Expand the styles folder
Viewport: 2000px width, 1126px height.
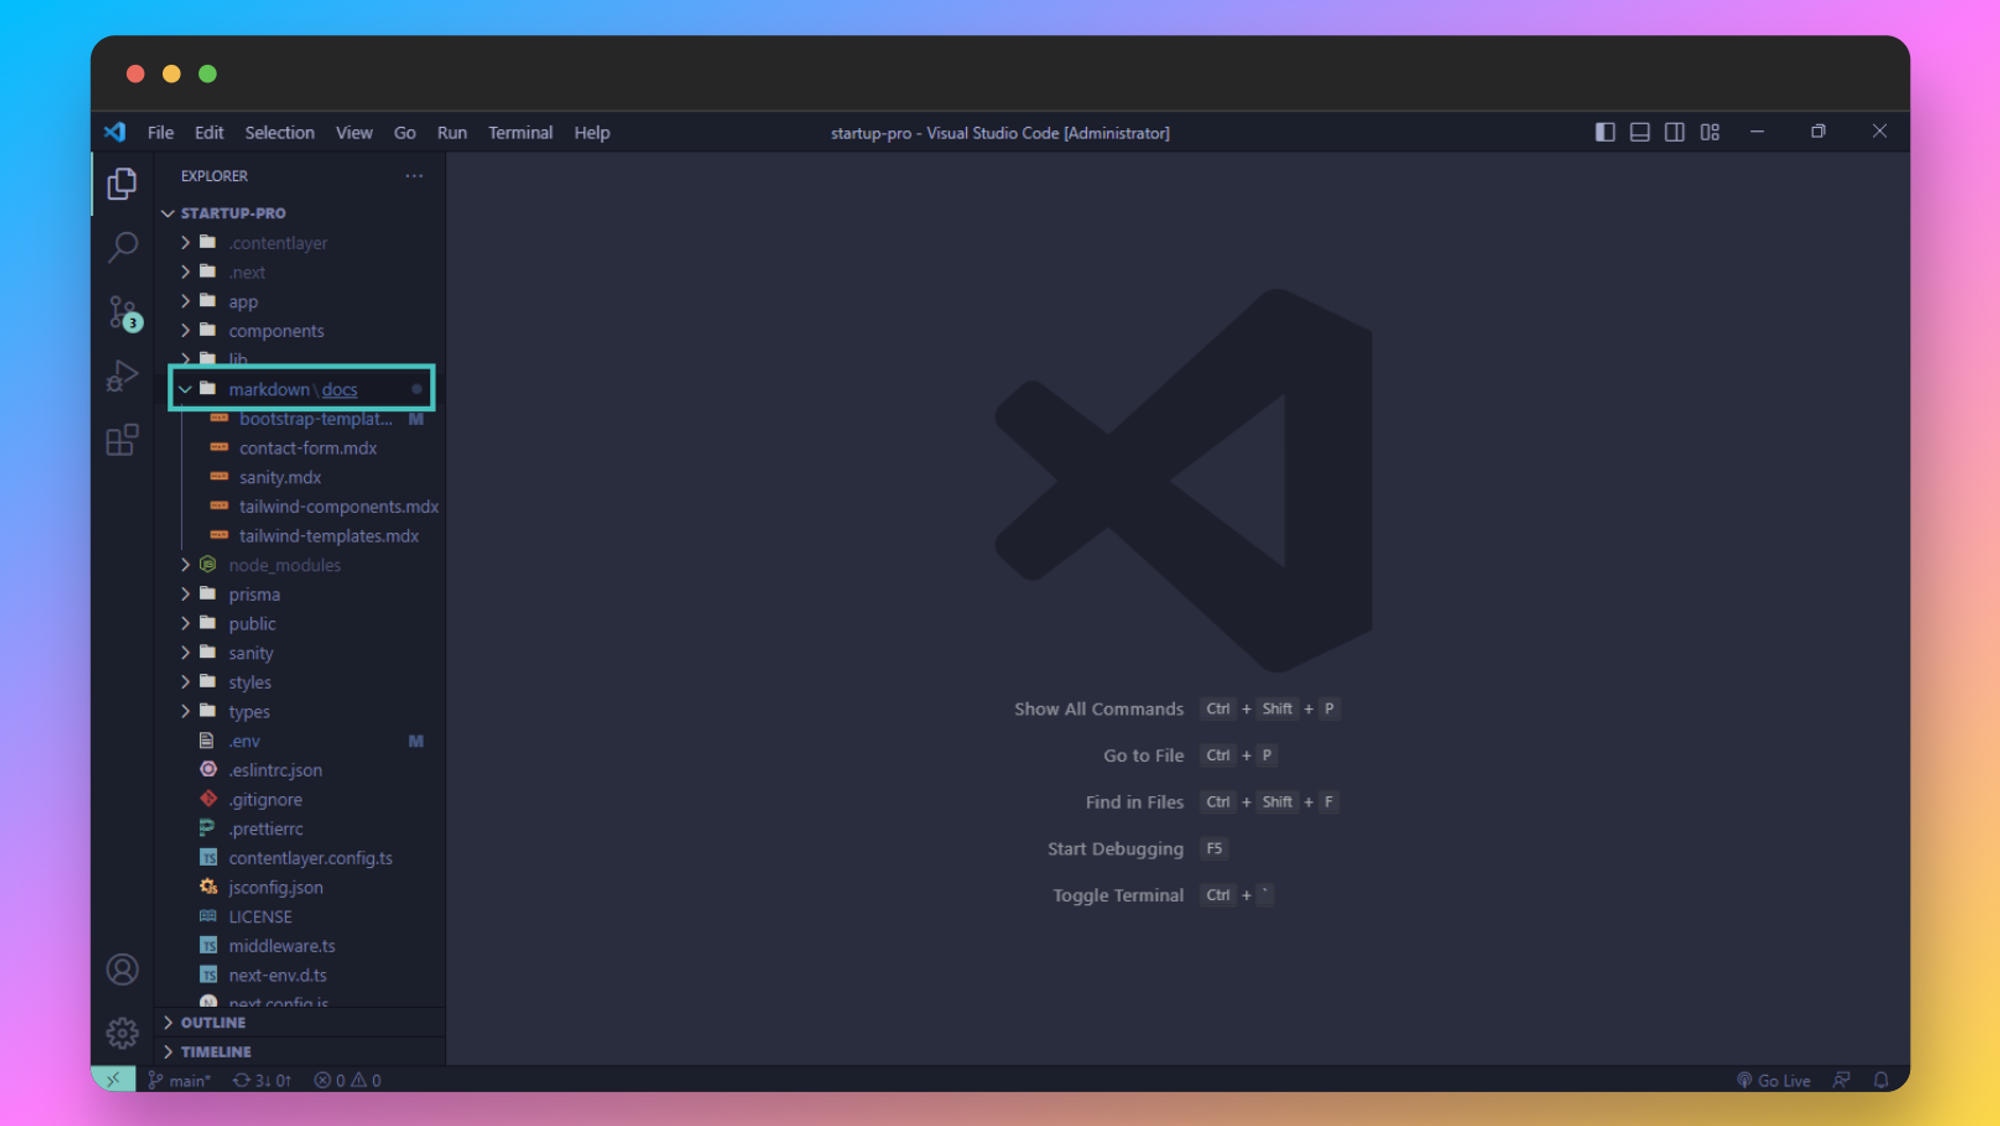300,682
